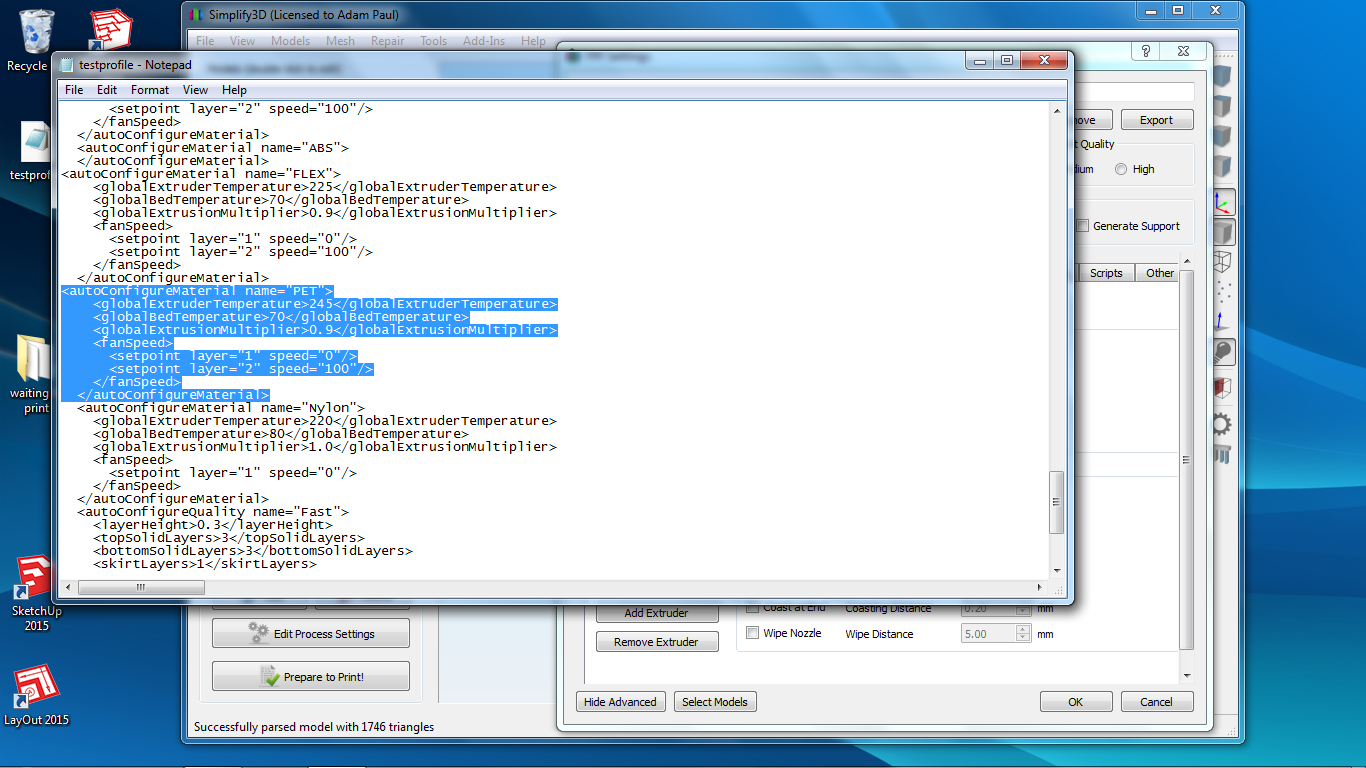Click the Edit Process Settings button

coord(311,634)
